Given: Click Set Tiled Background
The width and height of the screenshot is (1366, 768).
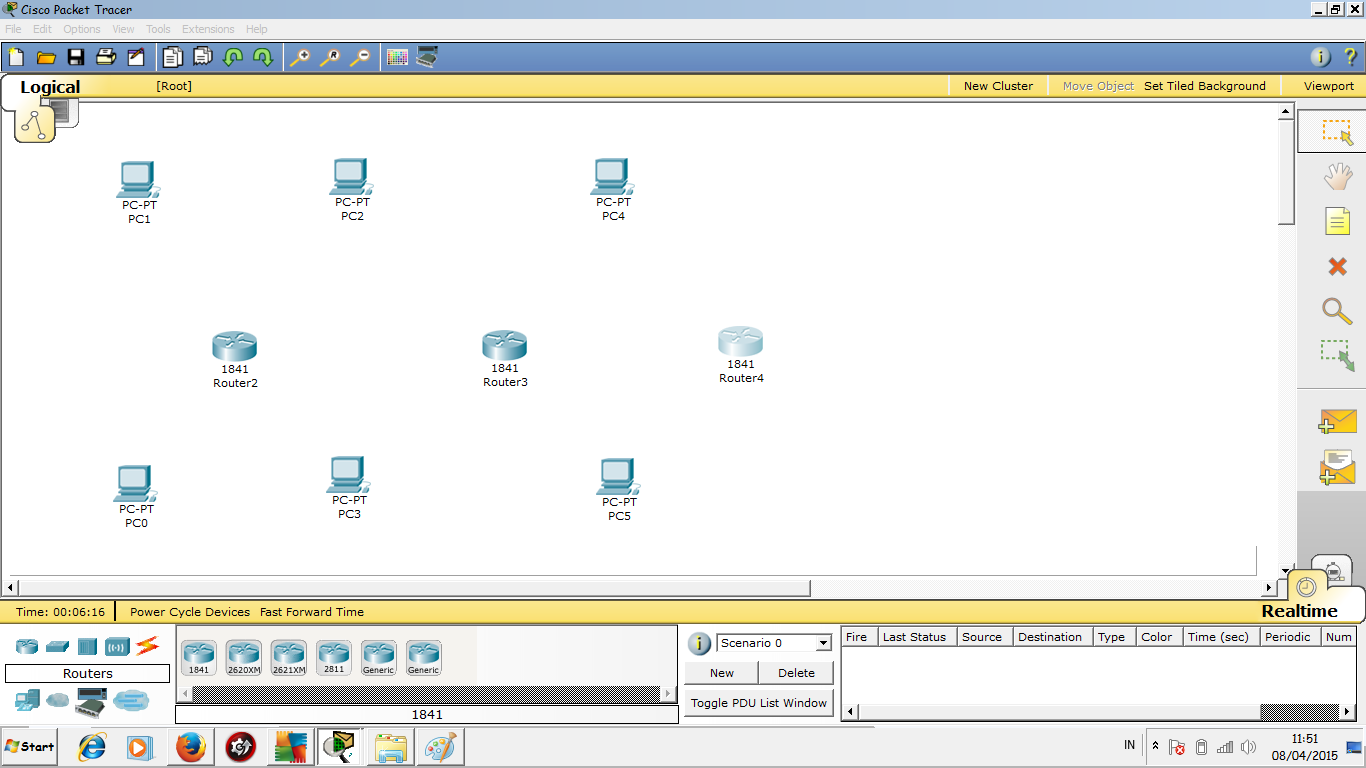Looking at the screenshot, I should (1204, 86).
